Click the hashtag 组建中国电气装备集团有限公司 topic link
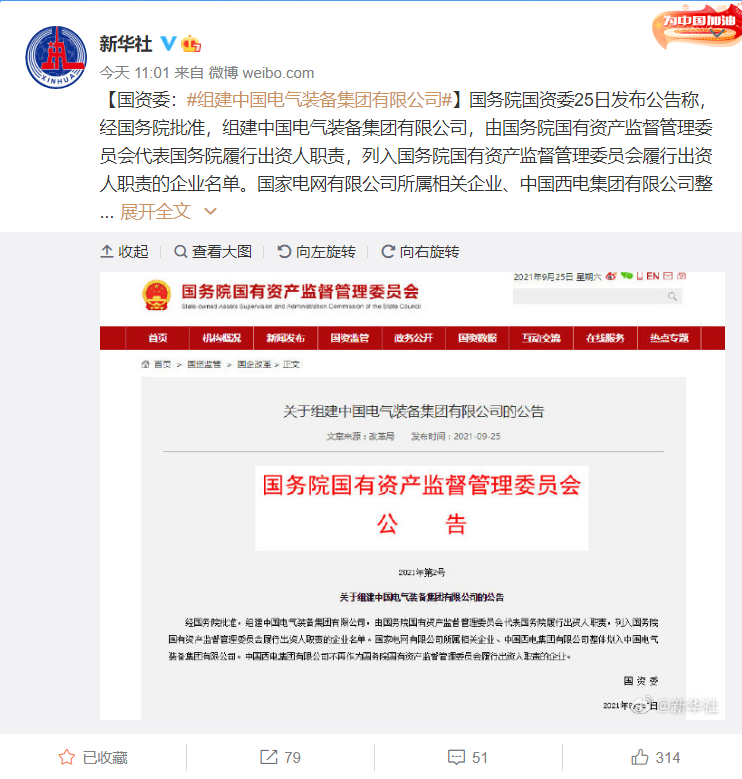The width and height of the screenshot is (742, 779). click(x=319, y=100)
